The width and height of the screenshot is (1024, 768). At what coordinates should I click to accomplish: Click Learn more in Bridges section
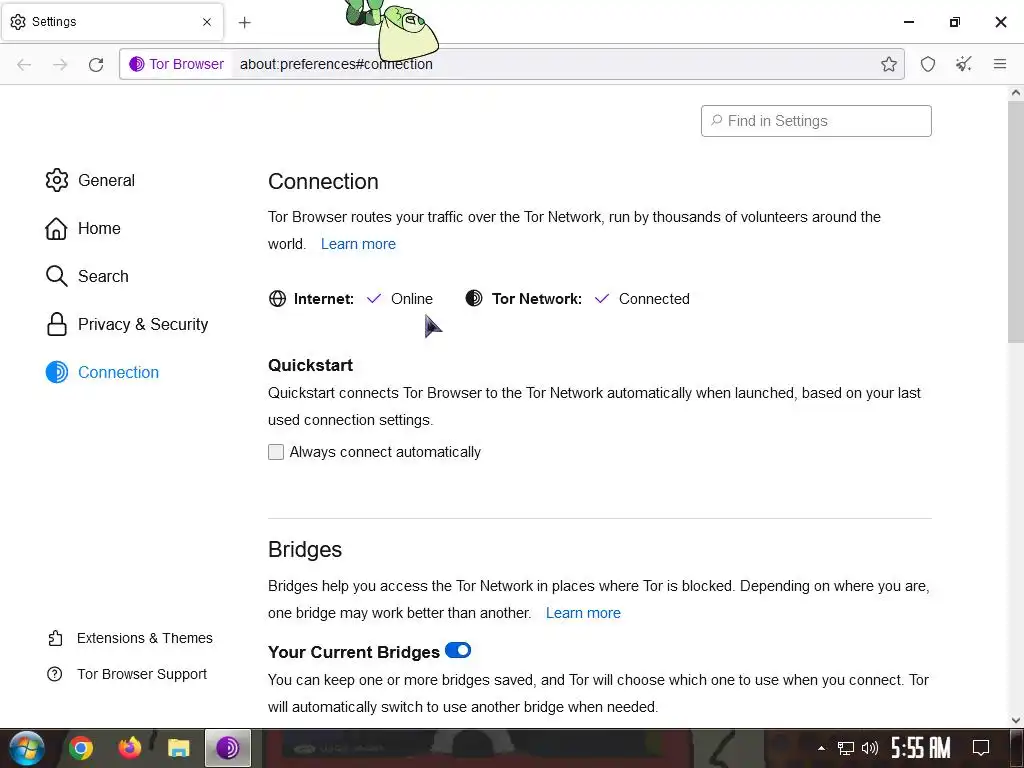point(583,613)
